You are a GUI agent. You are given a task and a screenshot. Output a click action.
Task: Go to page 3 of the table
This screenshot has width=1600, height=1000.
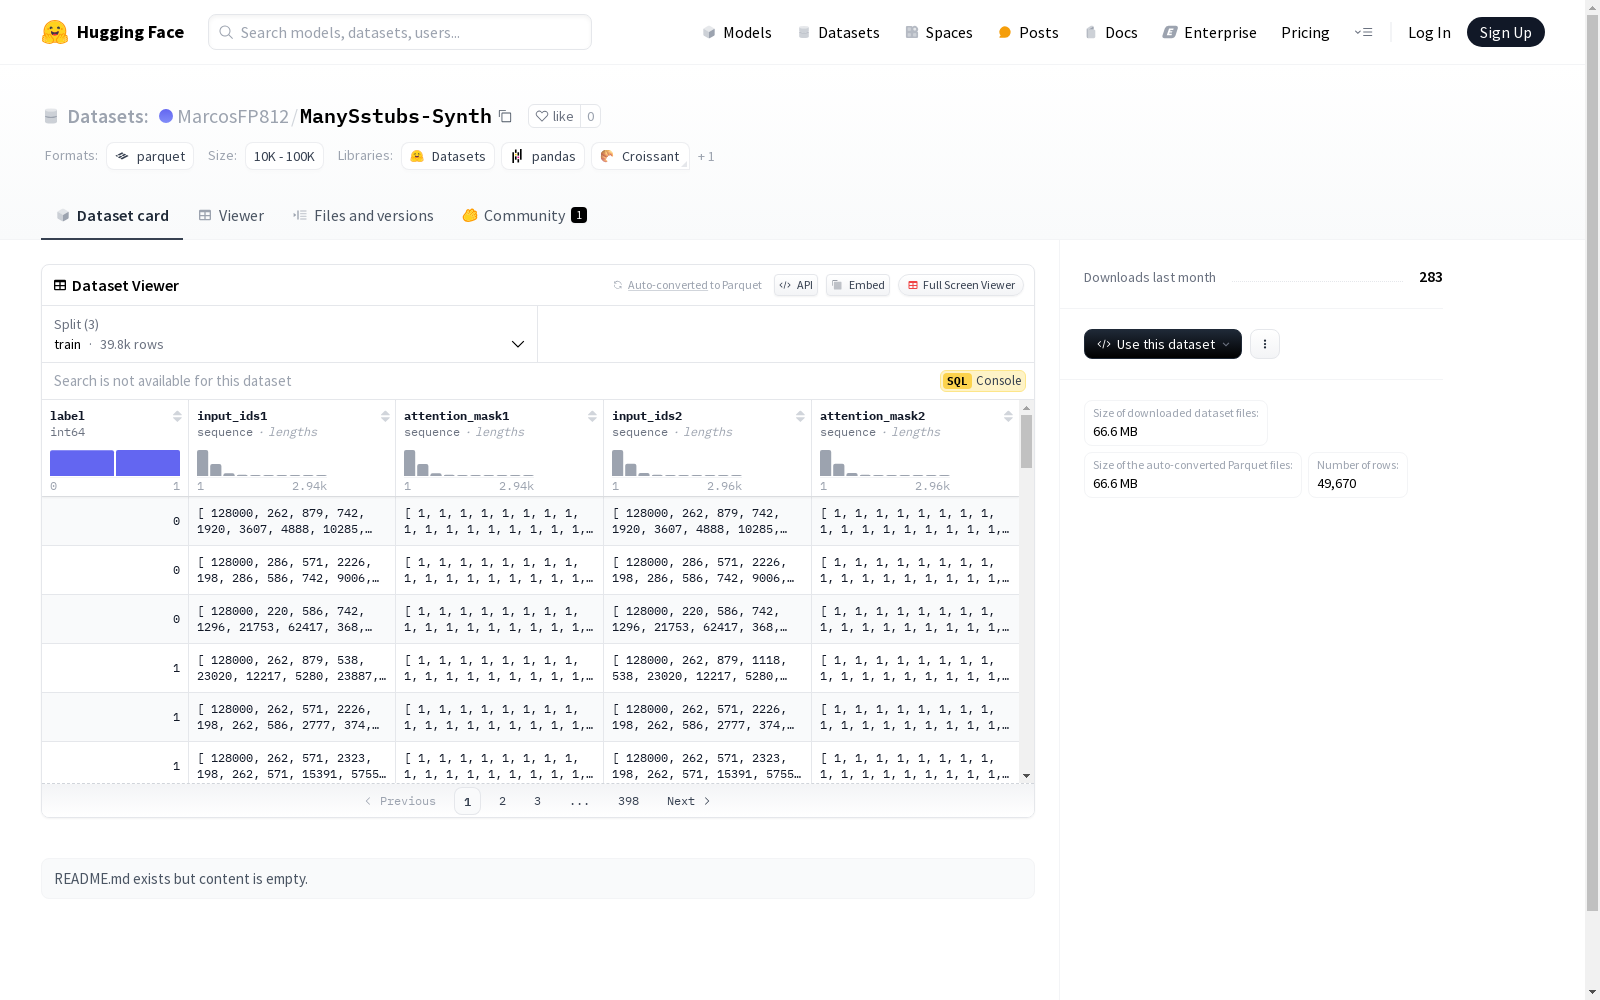(x=537, y=801)
